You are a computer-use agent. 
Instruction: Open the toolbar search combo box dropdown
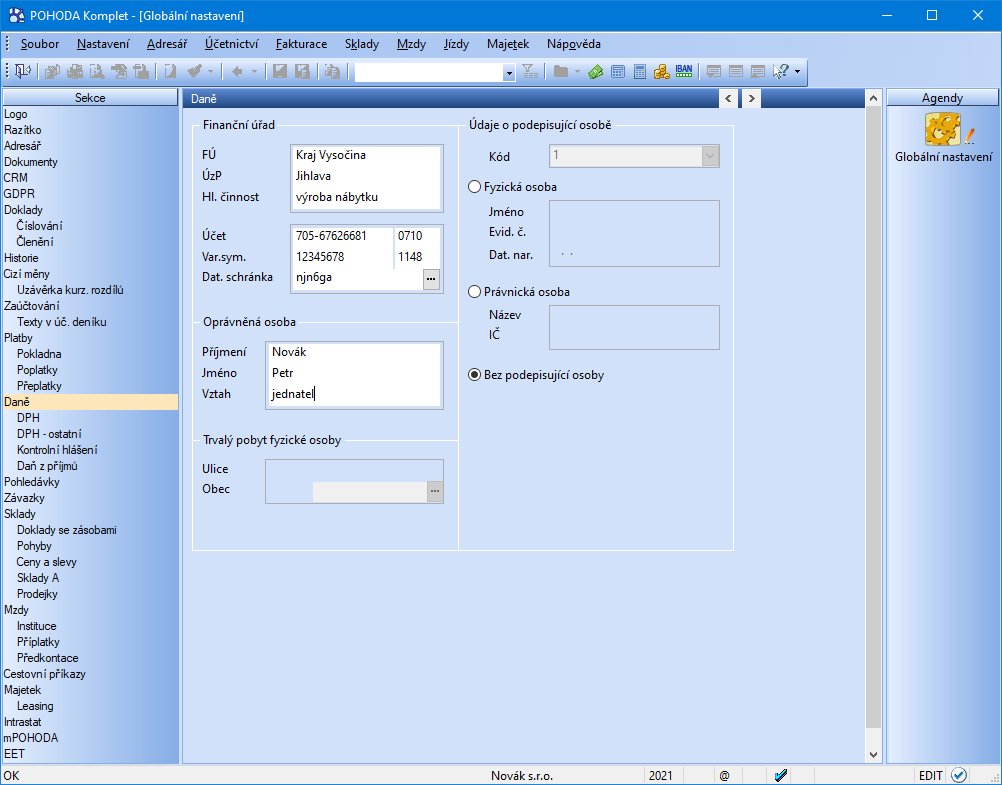tap(509, 72)
